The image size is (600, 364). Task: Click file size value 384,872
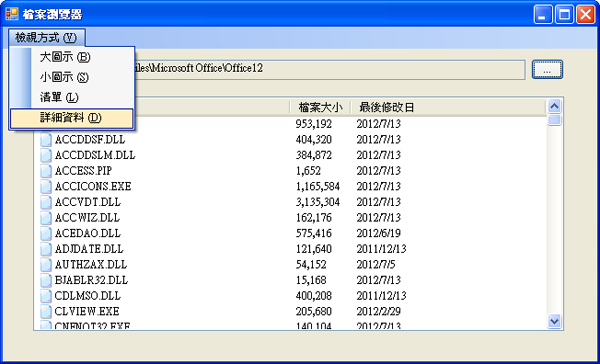point(314,155)
